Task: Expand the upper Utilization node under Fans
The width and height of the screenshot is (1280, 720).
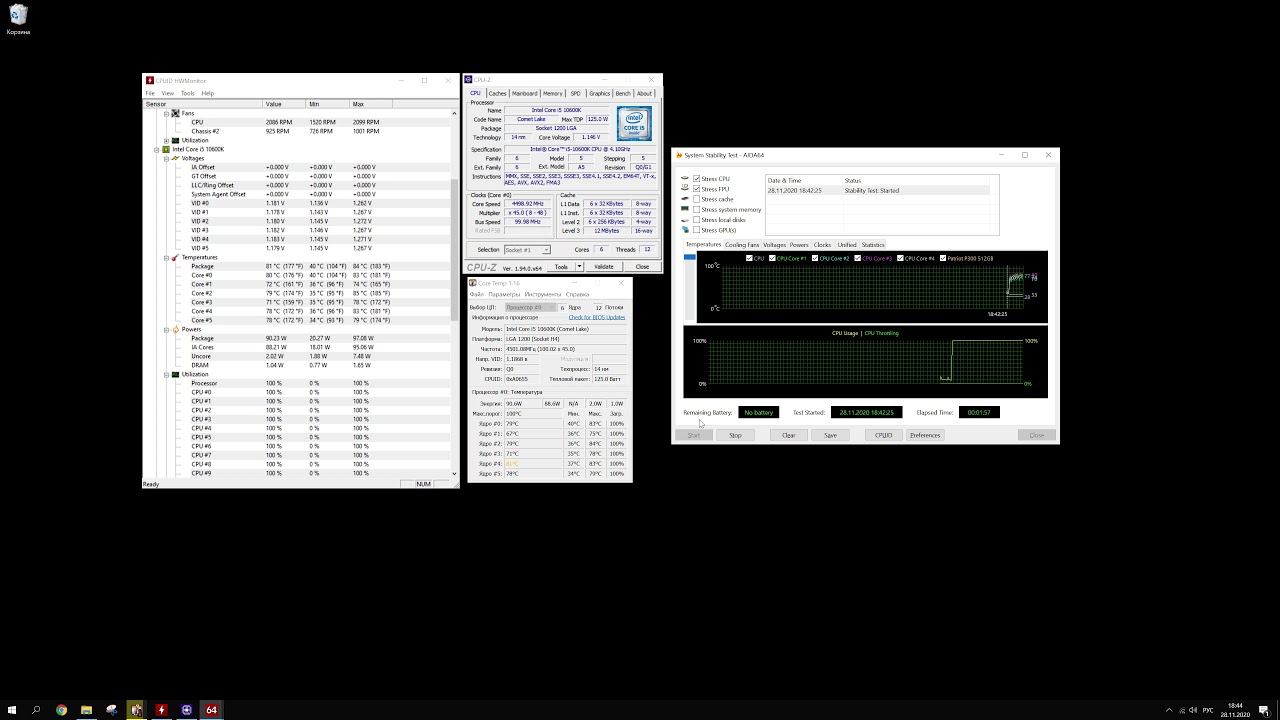Action: click(x=166, y=140)
